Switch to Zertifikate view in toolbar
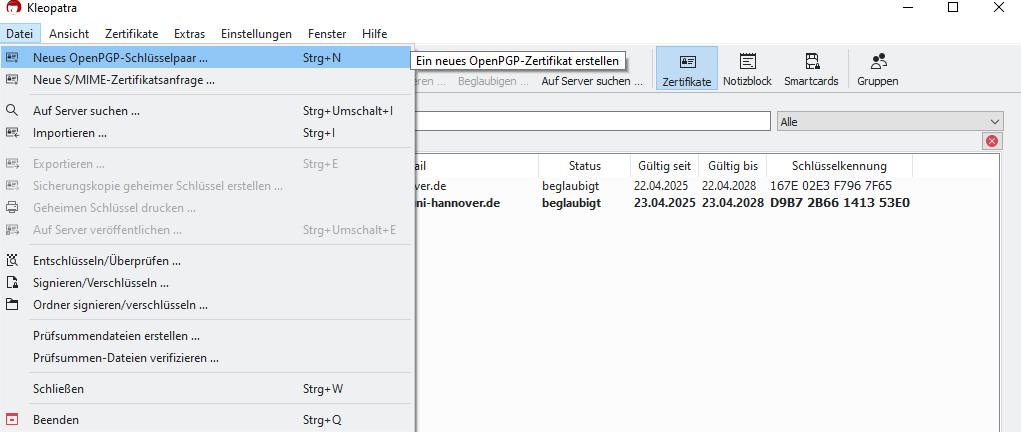The image size is (1021, 432). tap(687, 68)
